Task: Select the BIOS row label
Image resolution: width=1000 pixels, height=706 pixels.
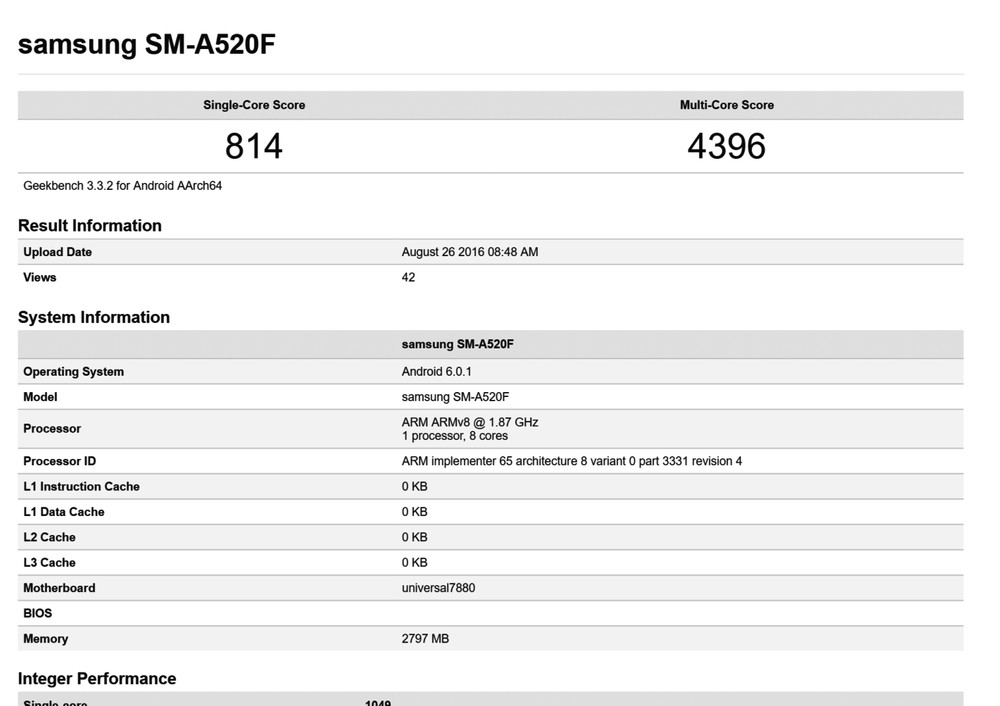Action: pyautogui.click(x=38, y=614)
